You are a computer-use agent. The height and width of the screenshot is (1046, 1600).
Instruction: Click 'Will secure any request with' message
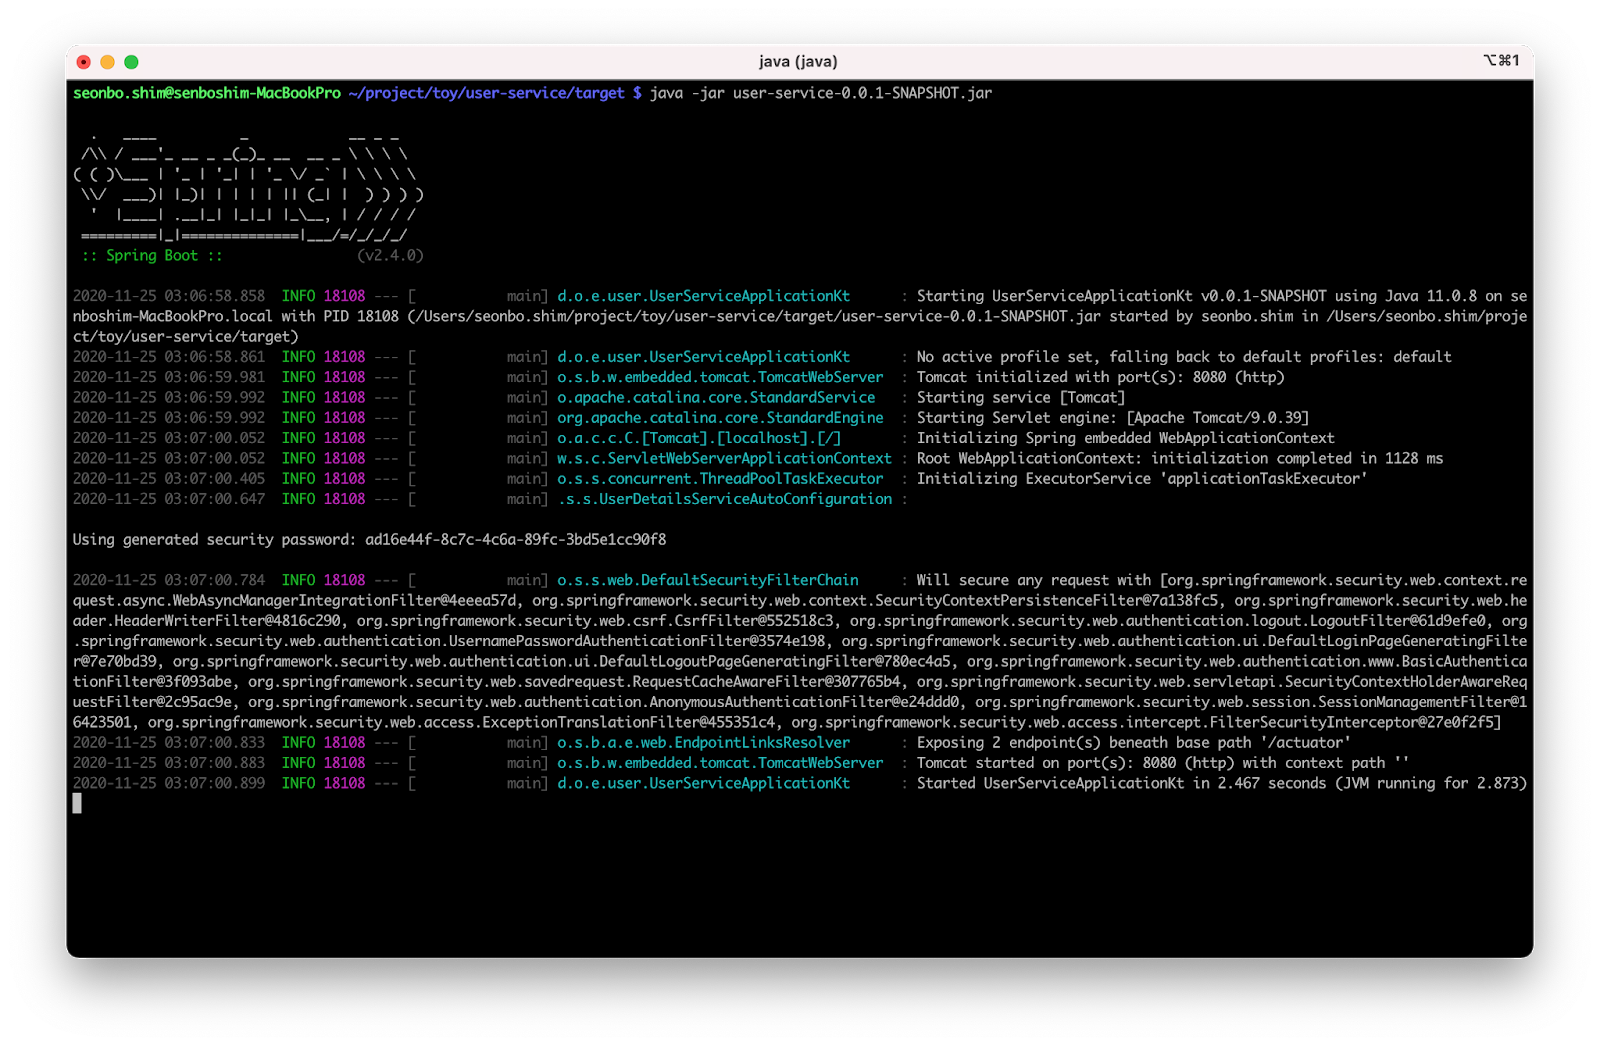pos(1034,580)
